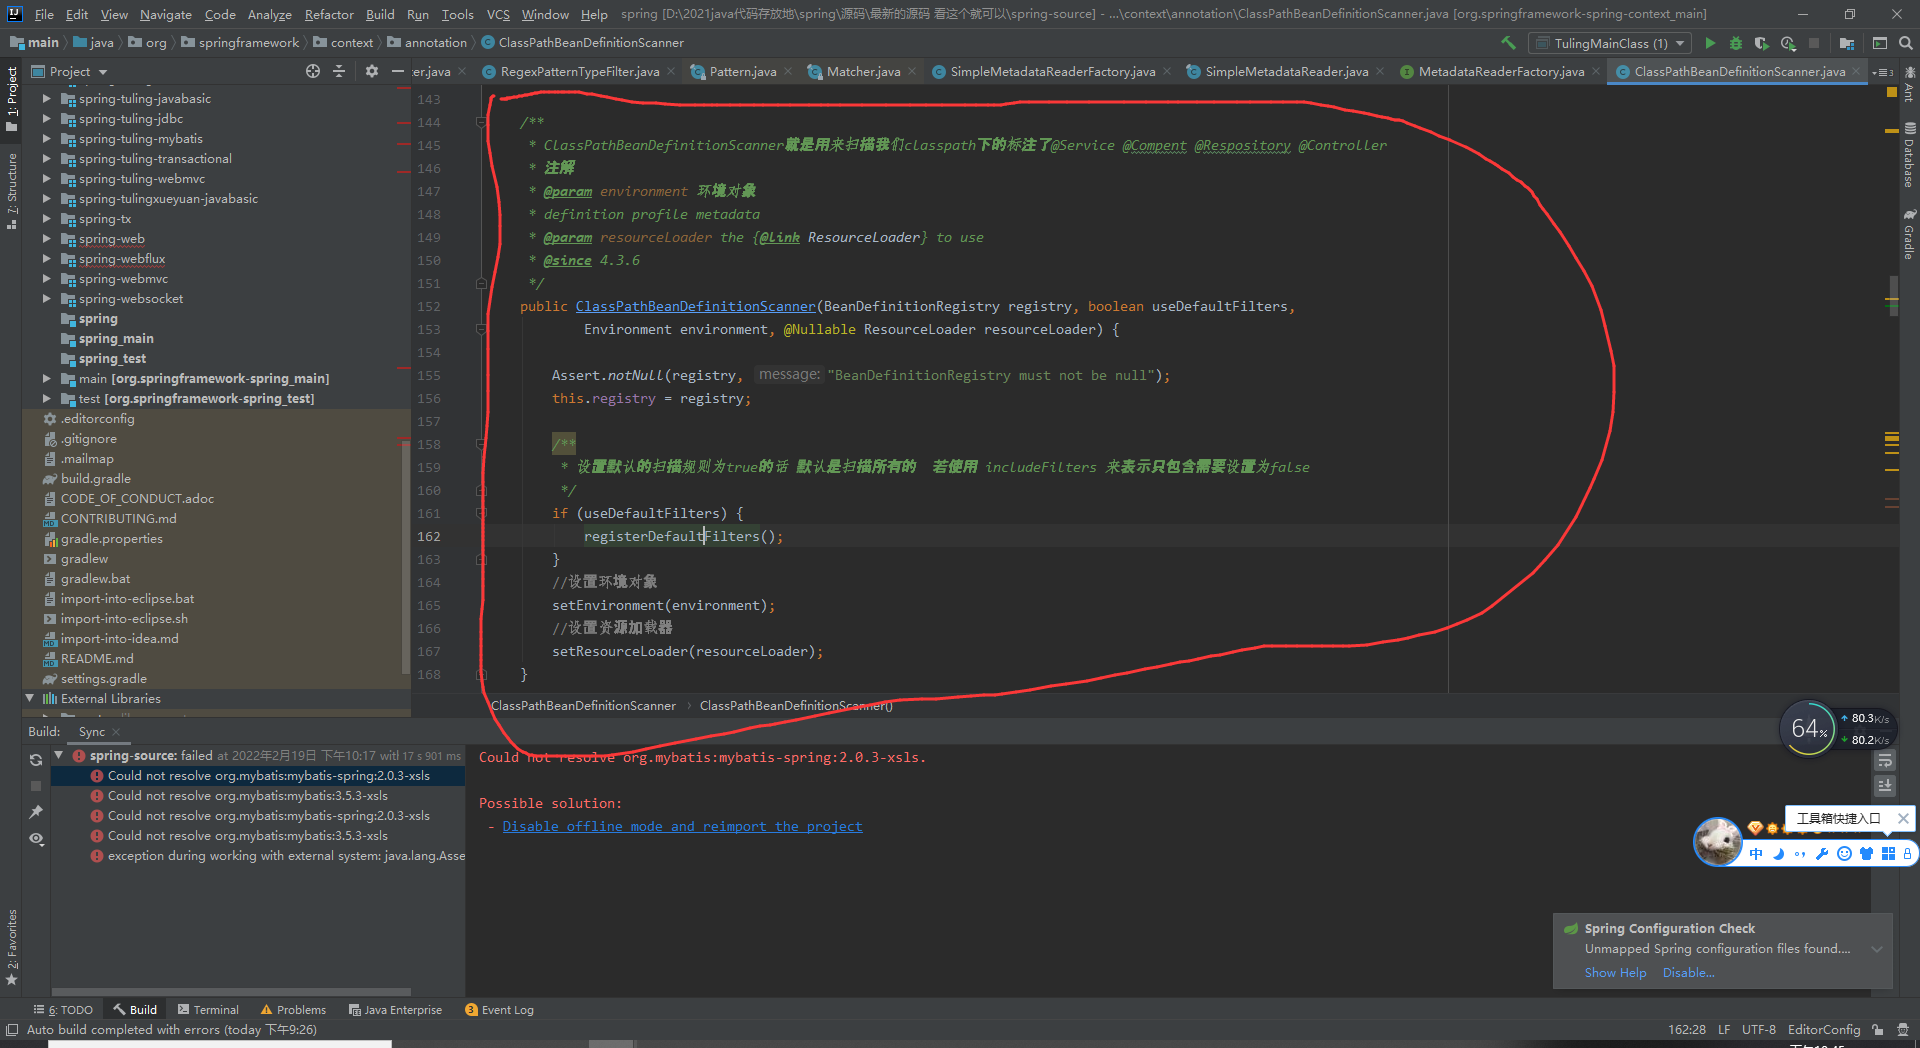Switch to the Pattern.java tab

(x=742, y=71)
